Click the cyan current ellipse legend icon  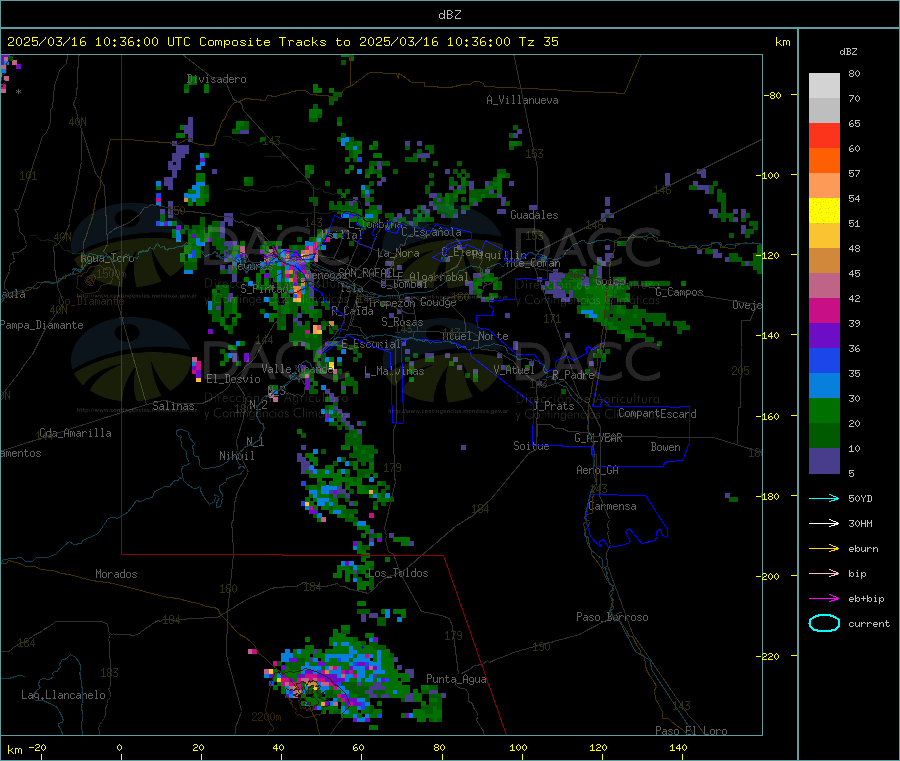824,623
